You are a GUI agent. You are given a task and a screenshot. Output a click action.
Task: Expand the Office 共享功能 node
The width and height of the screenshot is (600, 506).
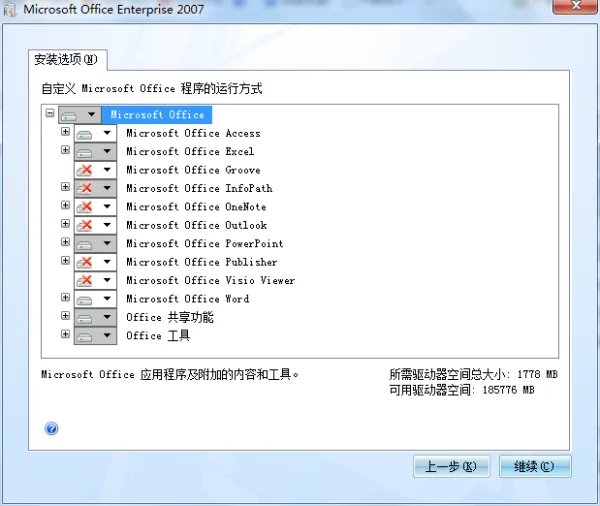(x=65, y=315)
